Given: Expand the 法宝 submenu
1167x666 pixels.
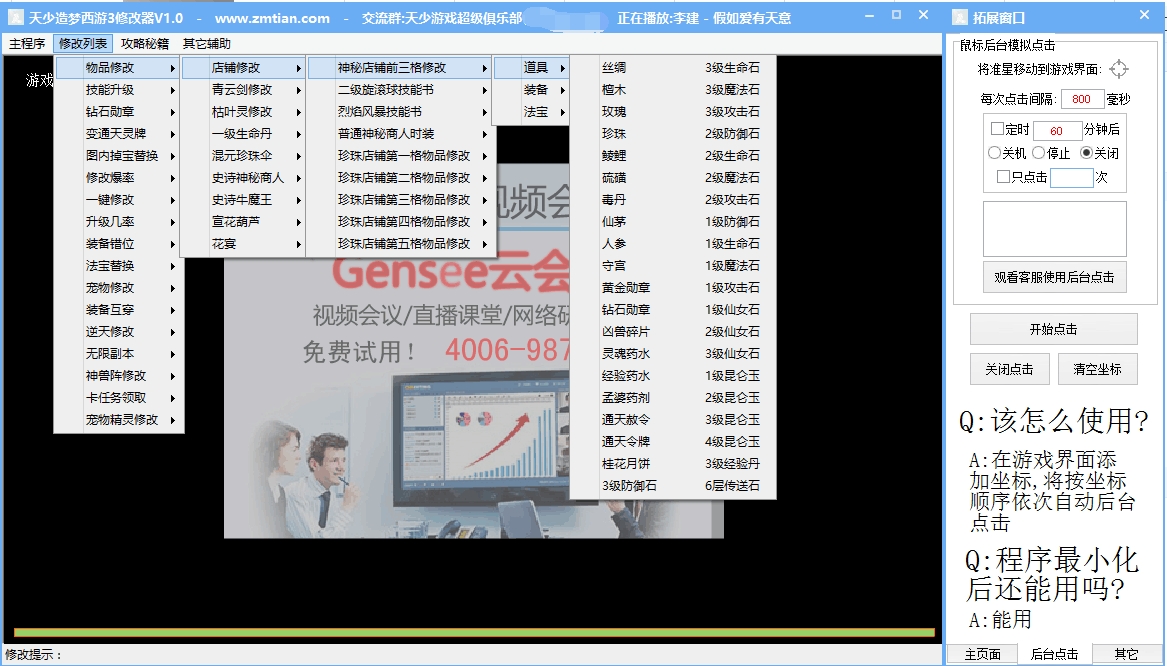Looking at the screenshot, I should 531,112.
